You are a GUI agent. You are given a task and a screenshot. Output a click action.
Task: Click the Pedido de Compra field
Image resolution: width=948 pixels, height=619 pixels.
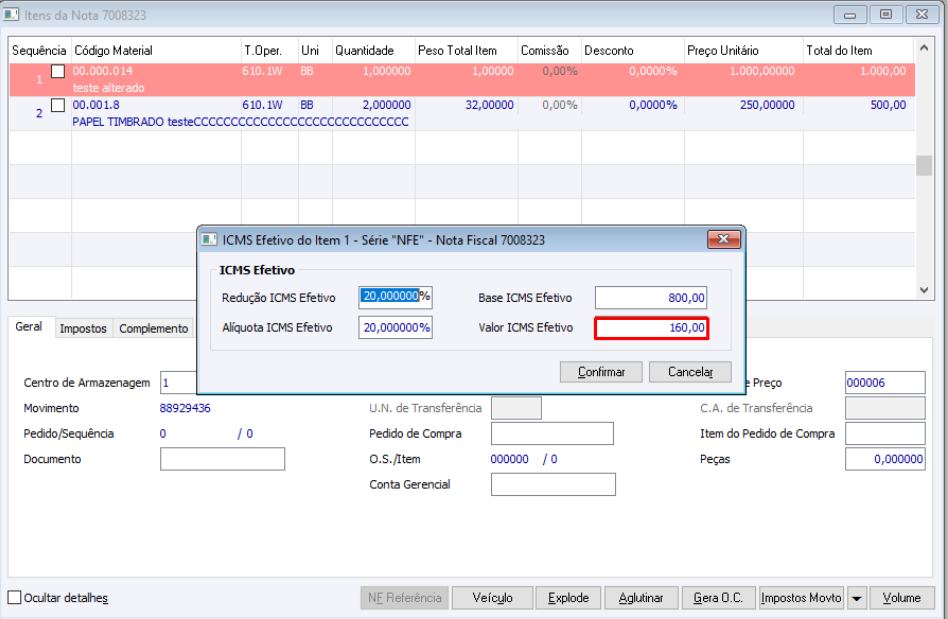(552, 433)
